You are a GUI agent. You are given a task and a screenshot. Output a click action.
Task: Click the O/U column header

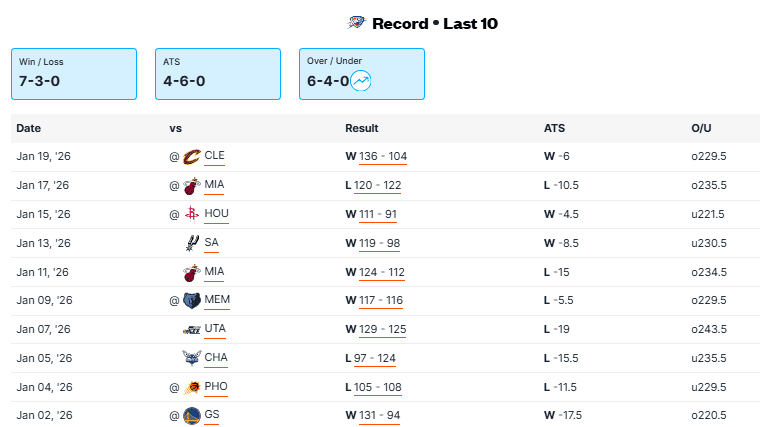[x=701, y=128]
